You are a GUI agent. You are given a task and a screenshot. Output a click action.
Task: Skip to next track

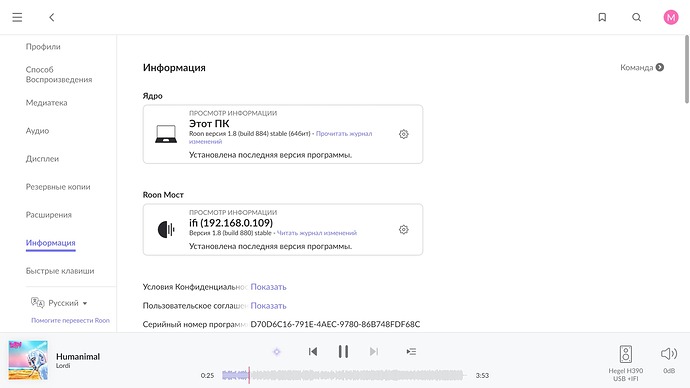[374, 351]
